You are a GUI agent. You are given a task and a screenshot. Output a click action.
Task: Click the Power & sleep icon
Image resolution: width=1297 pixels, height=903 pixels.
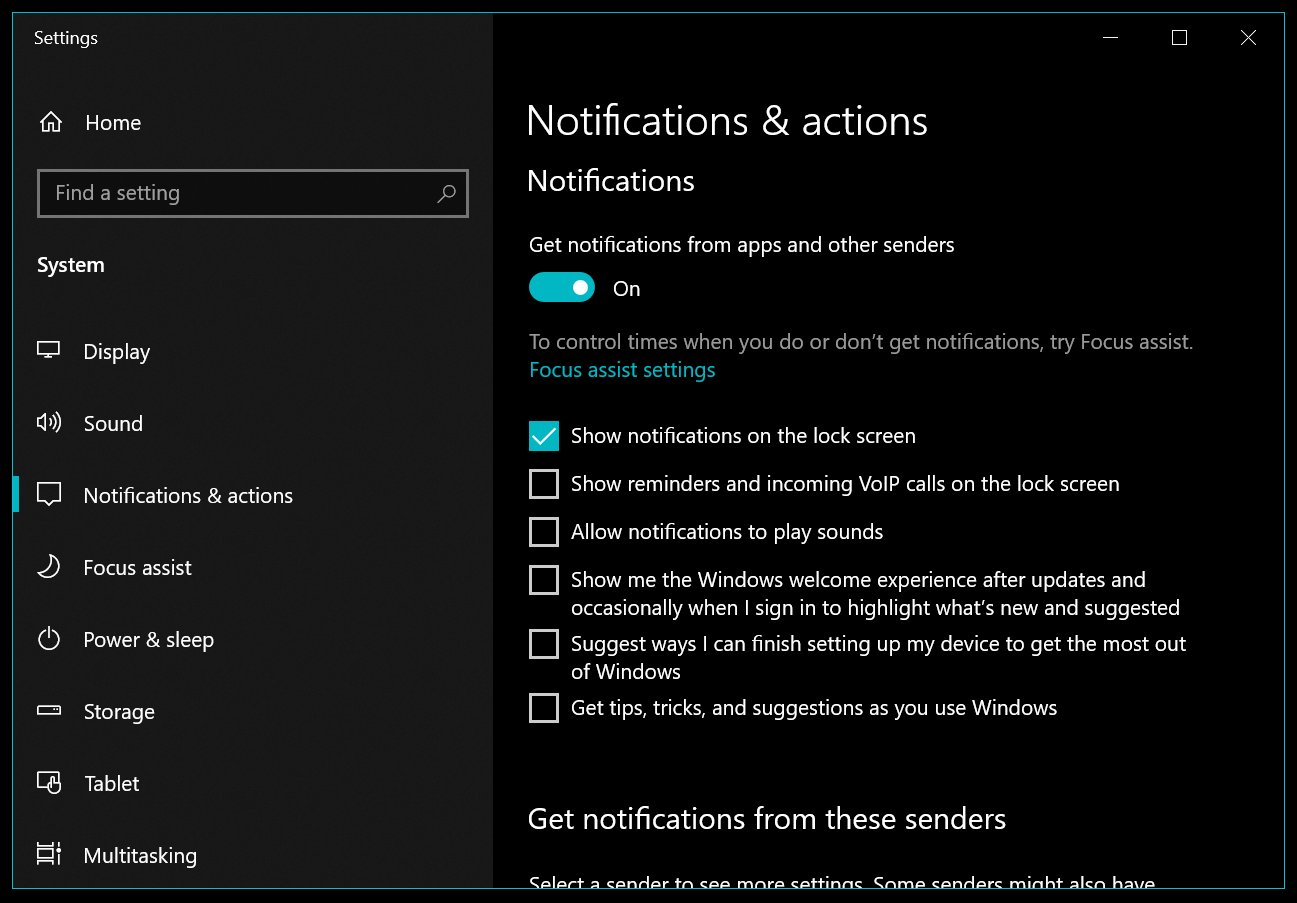[49, 639]
